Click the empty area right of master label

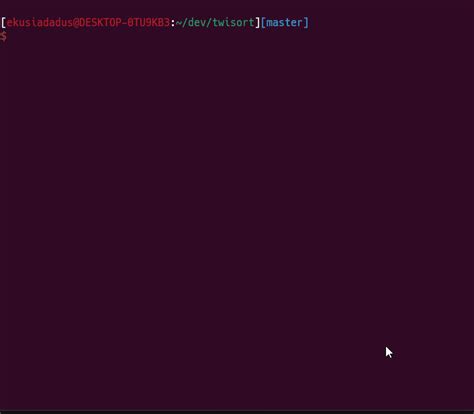click(x=391, y=23)
